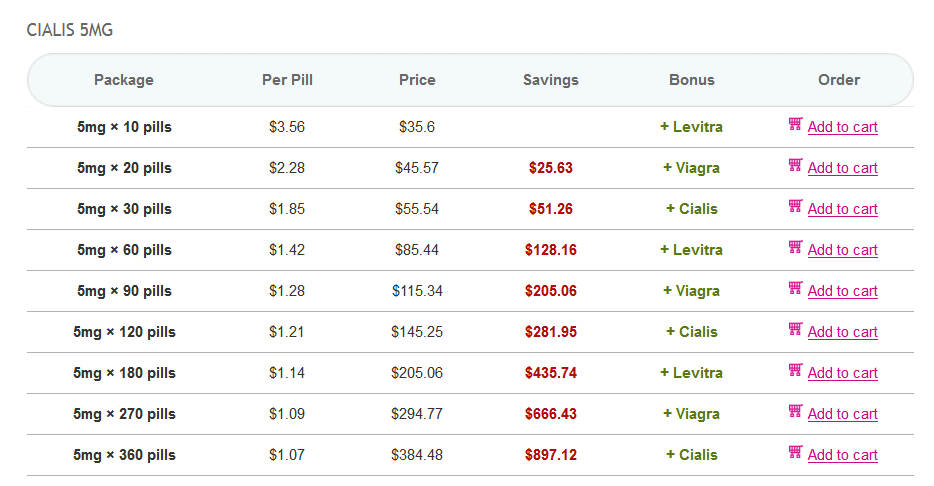Click cart icon in 5mg × 120 pills row
This screenshot has width=934, height=486.
point(795,330)
